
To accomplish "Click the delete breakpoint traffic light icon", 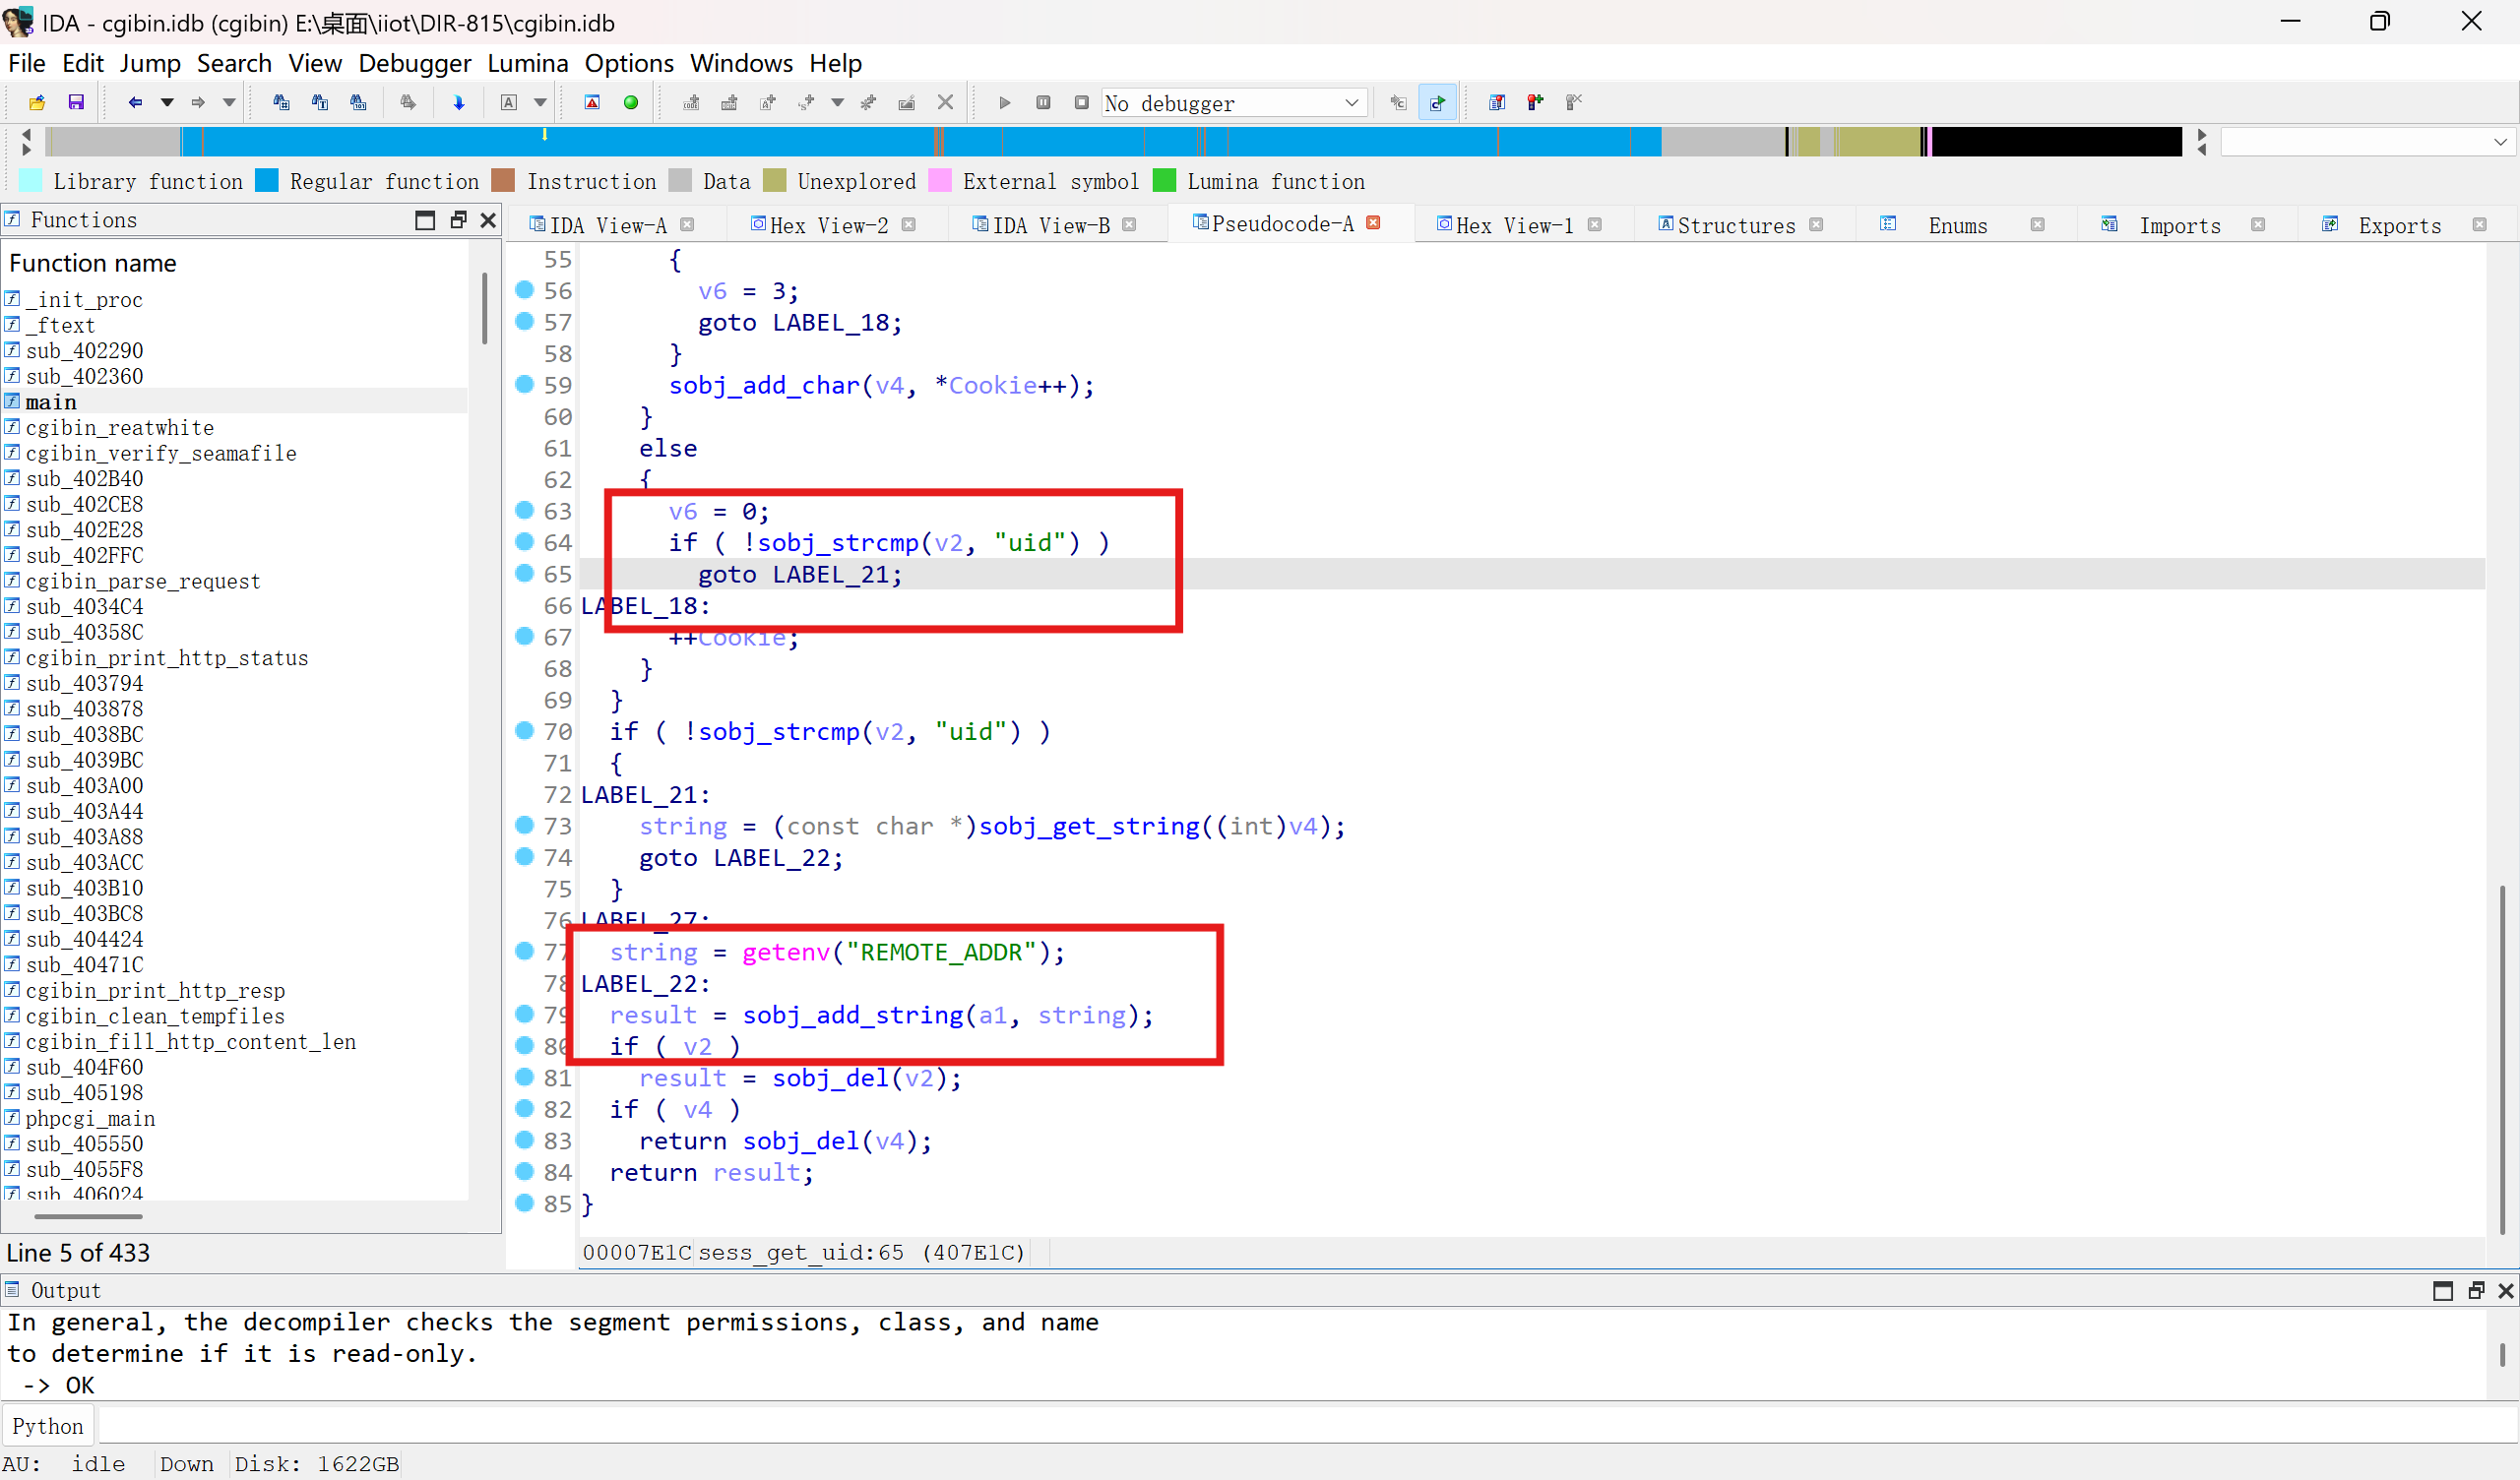I will [x=1574, y=102].
